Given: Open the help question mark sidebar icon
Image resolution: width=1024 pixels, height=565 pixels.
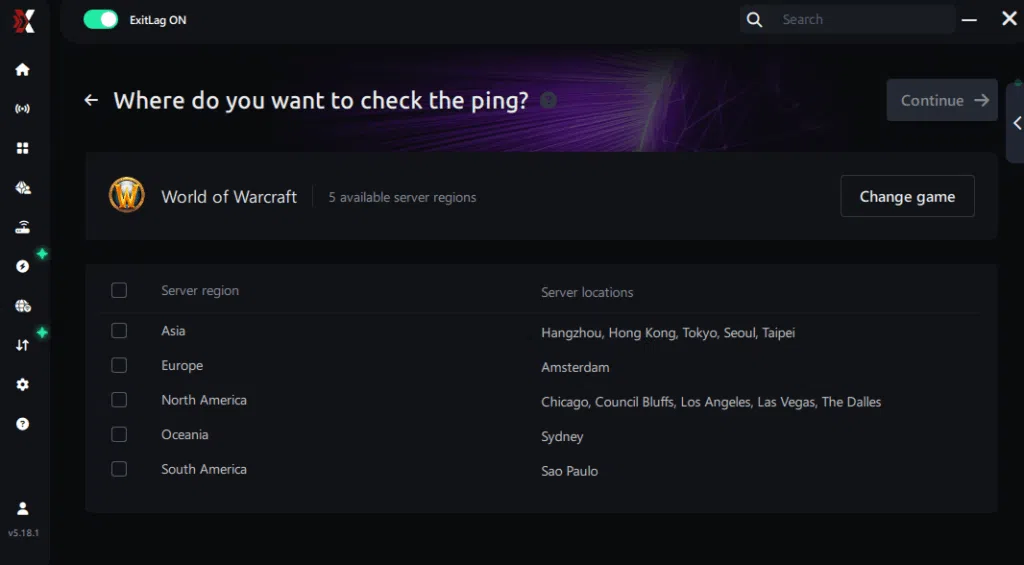Looking at the screenshot, I should tap(22, 424).
